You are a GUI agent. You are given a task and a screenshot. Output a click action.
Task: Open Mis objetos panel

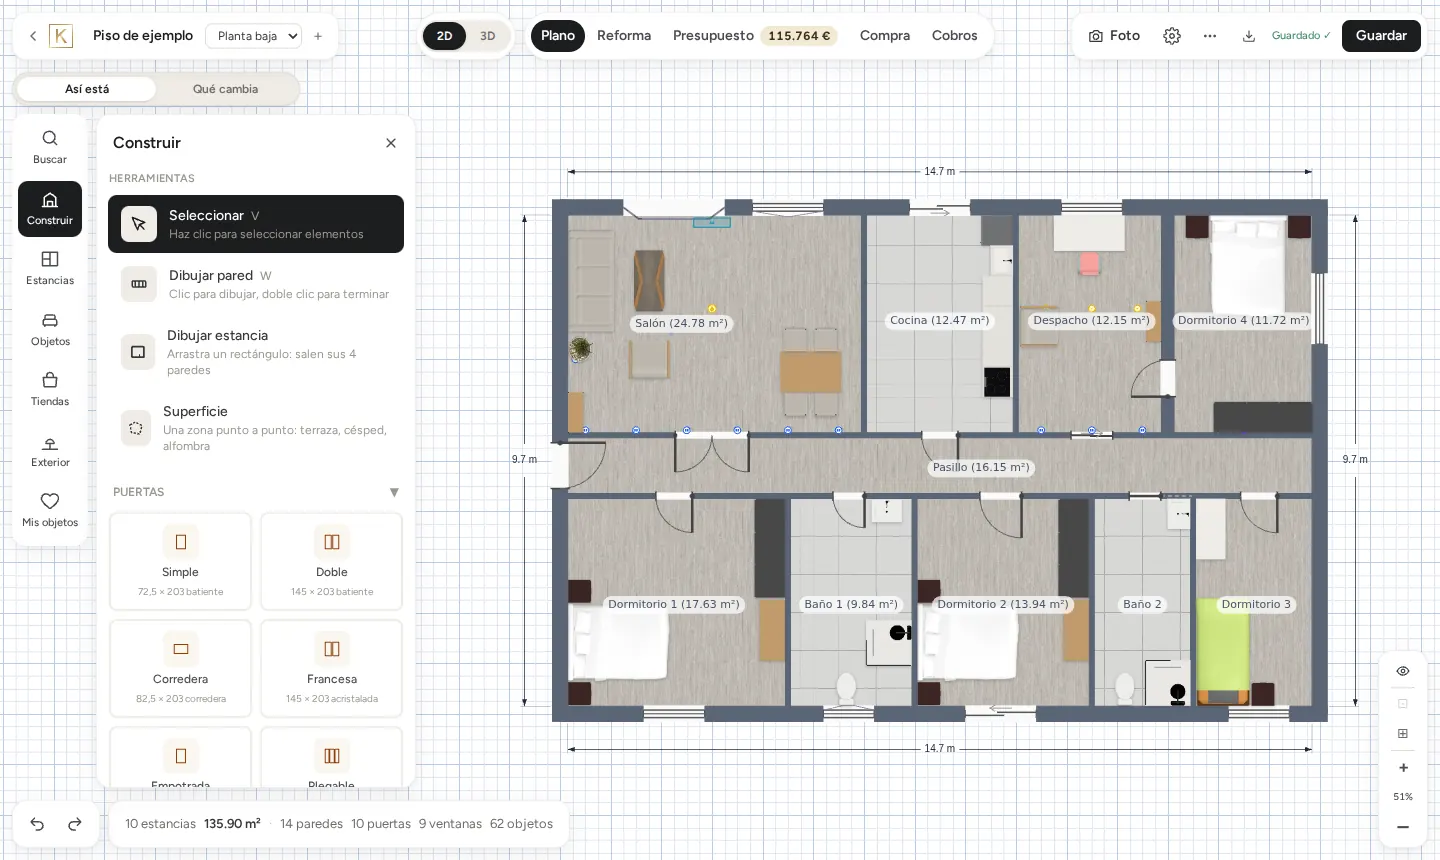click(50, 511)
